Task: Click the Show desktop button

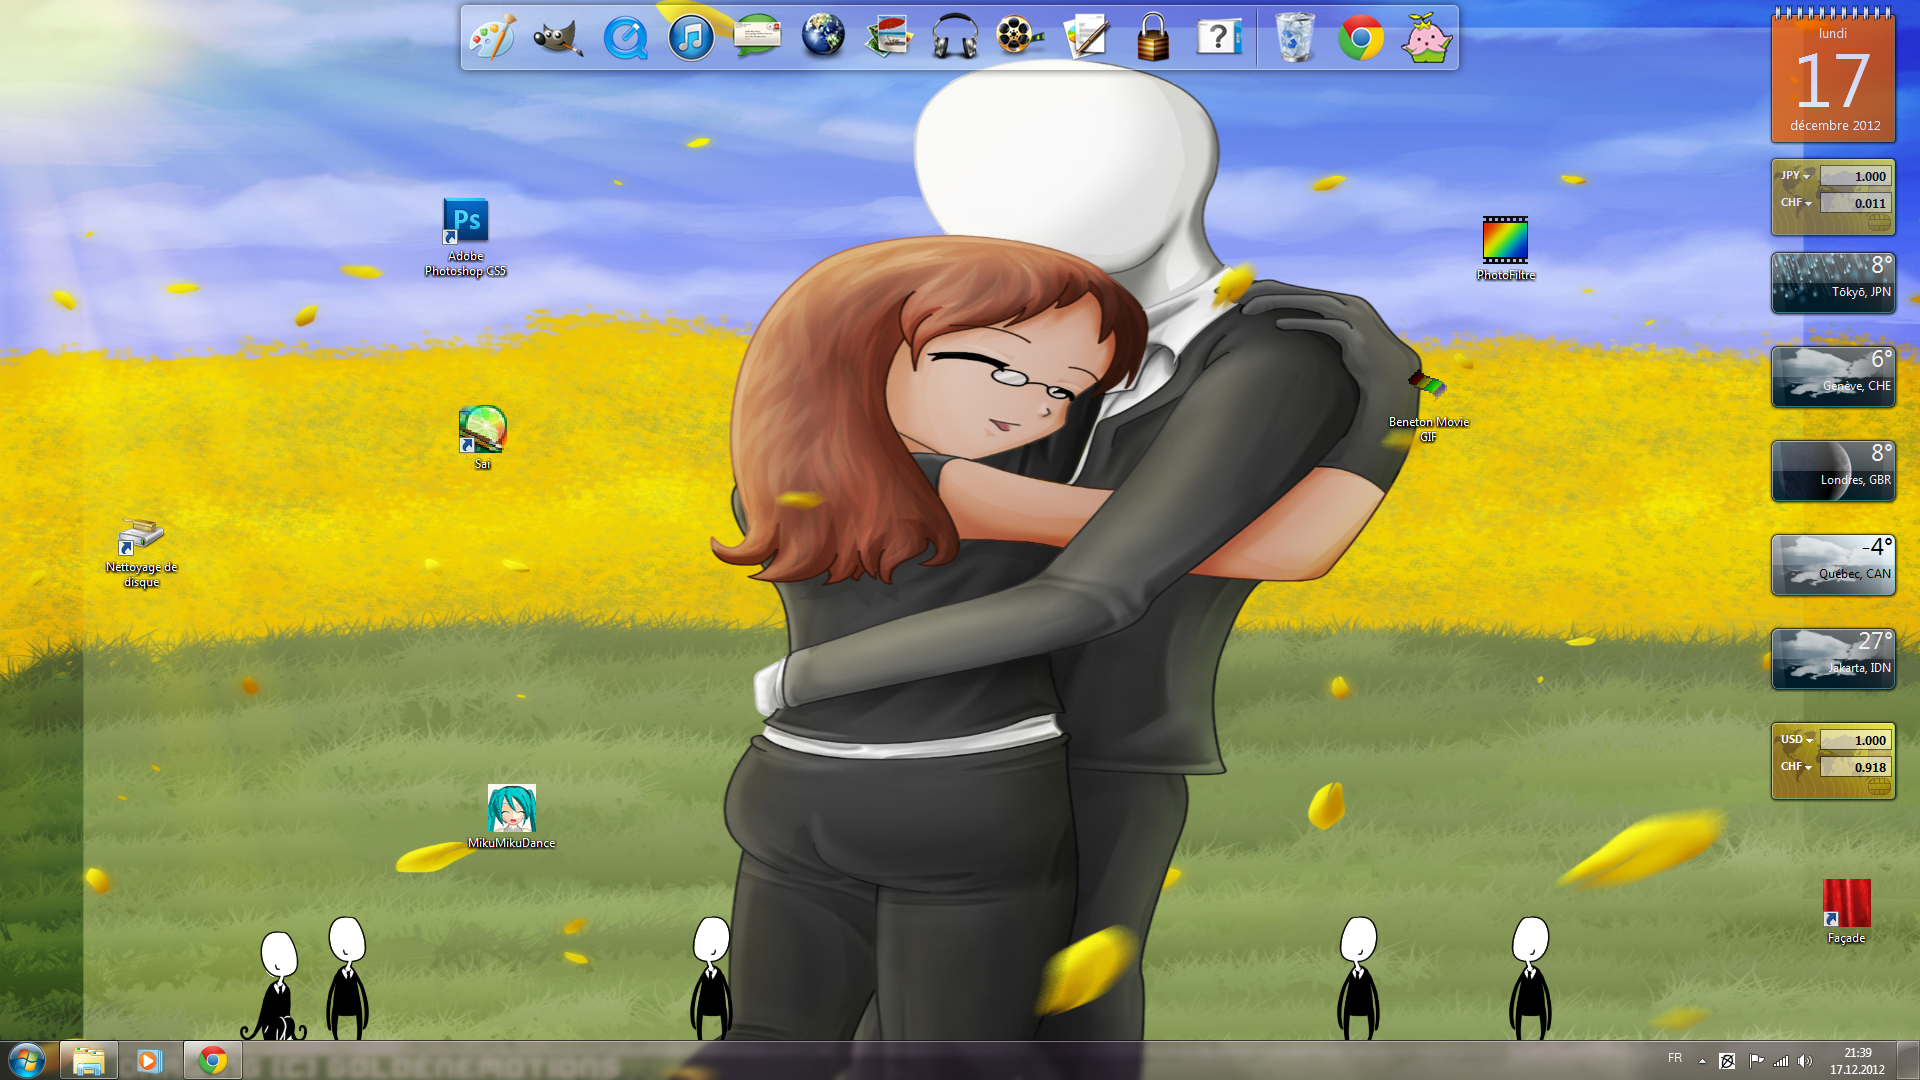Action: pos(1909,1060)
